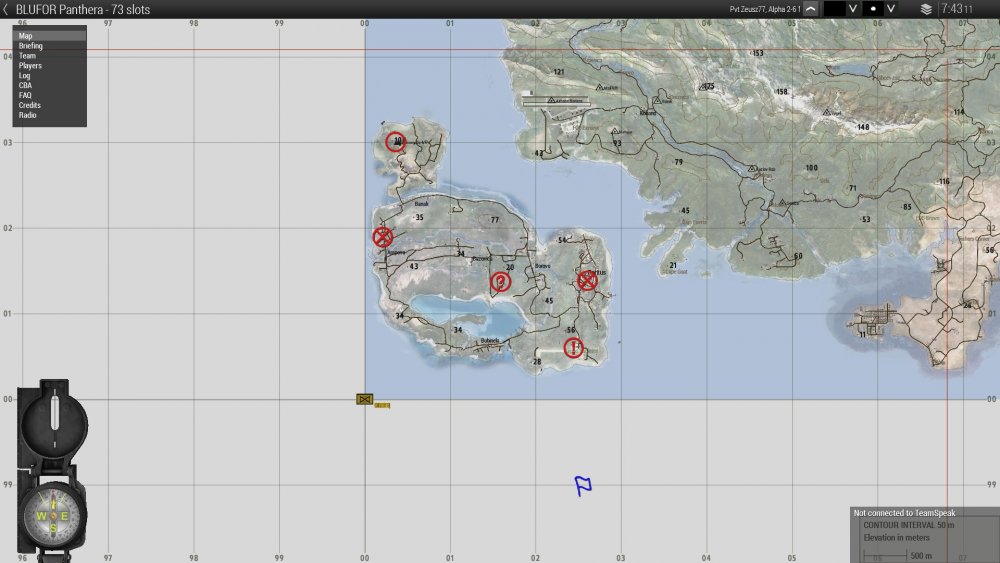The image size is (1000, 563).
Task: Open the dot marker shape dropdown
Action: tap(890, 8)
